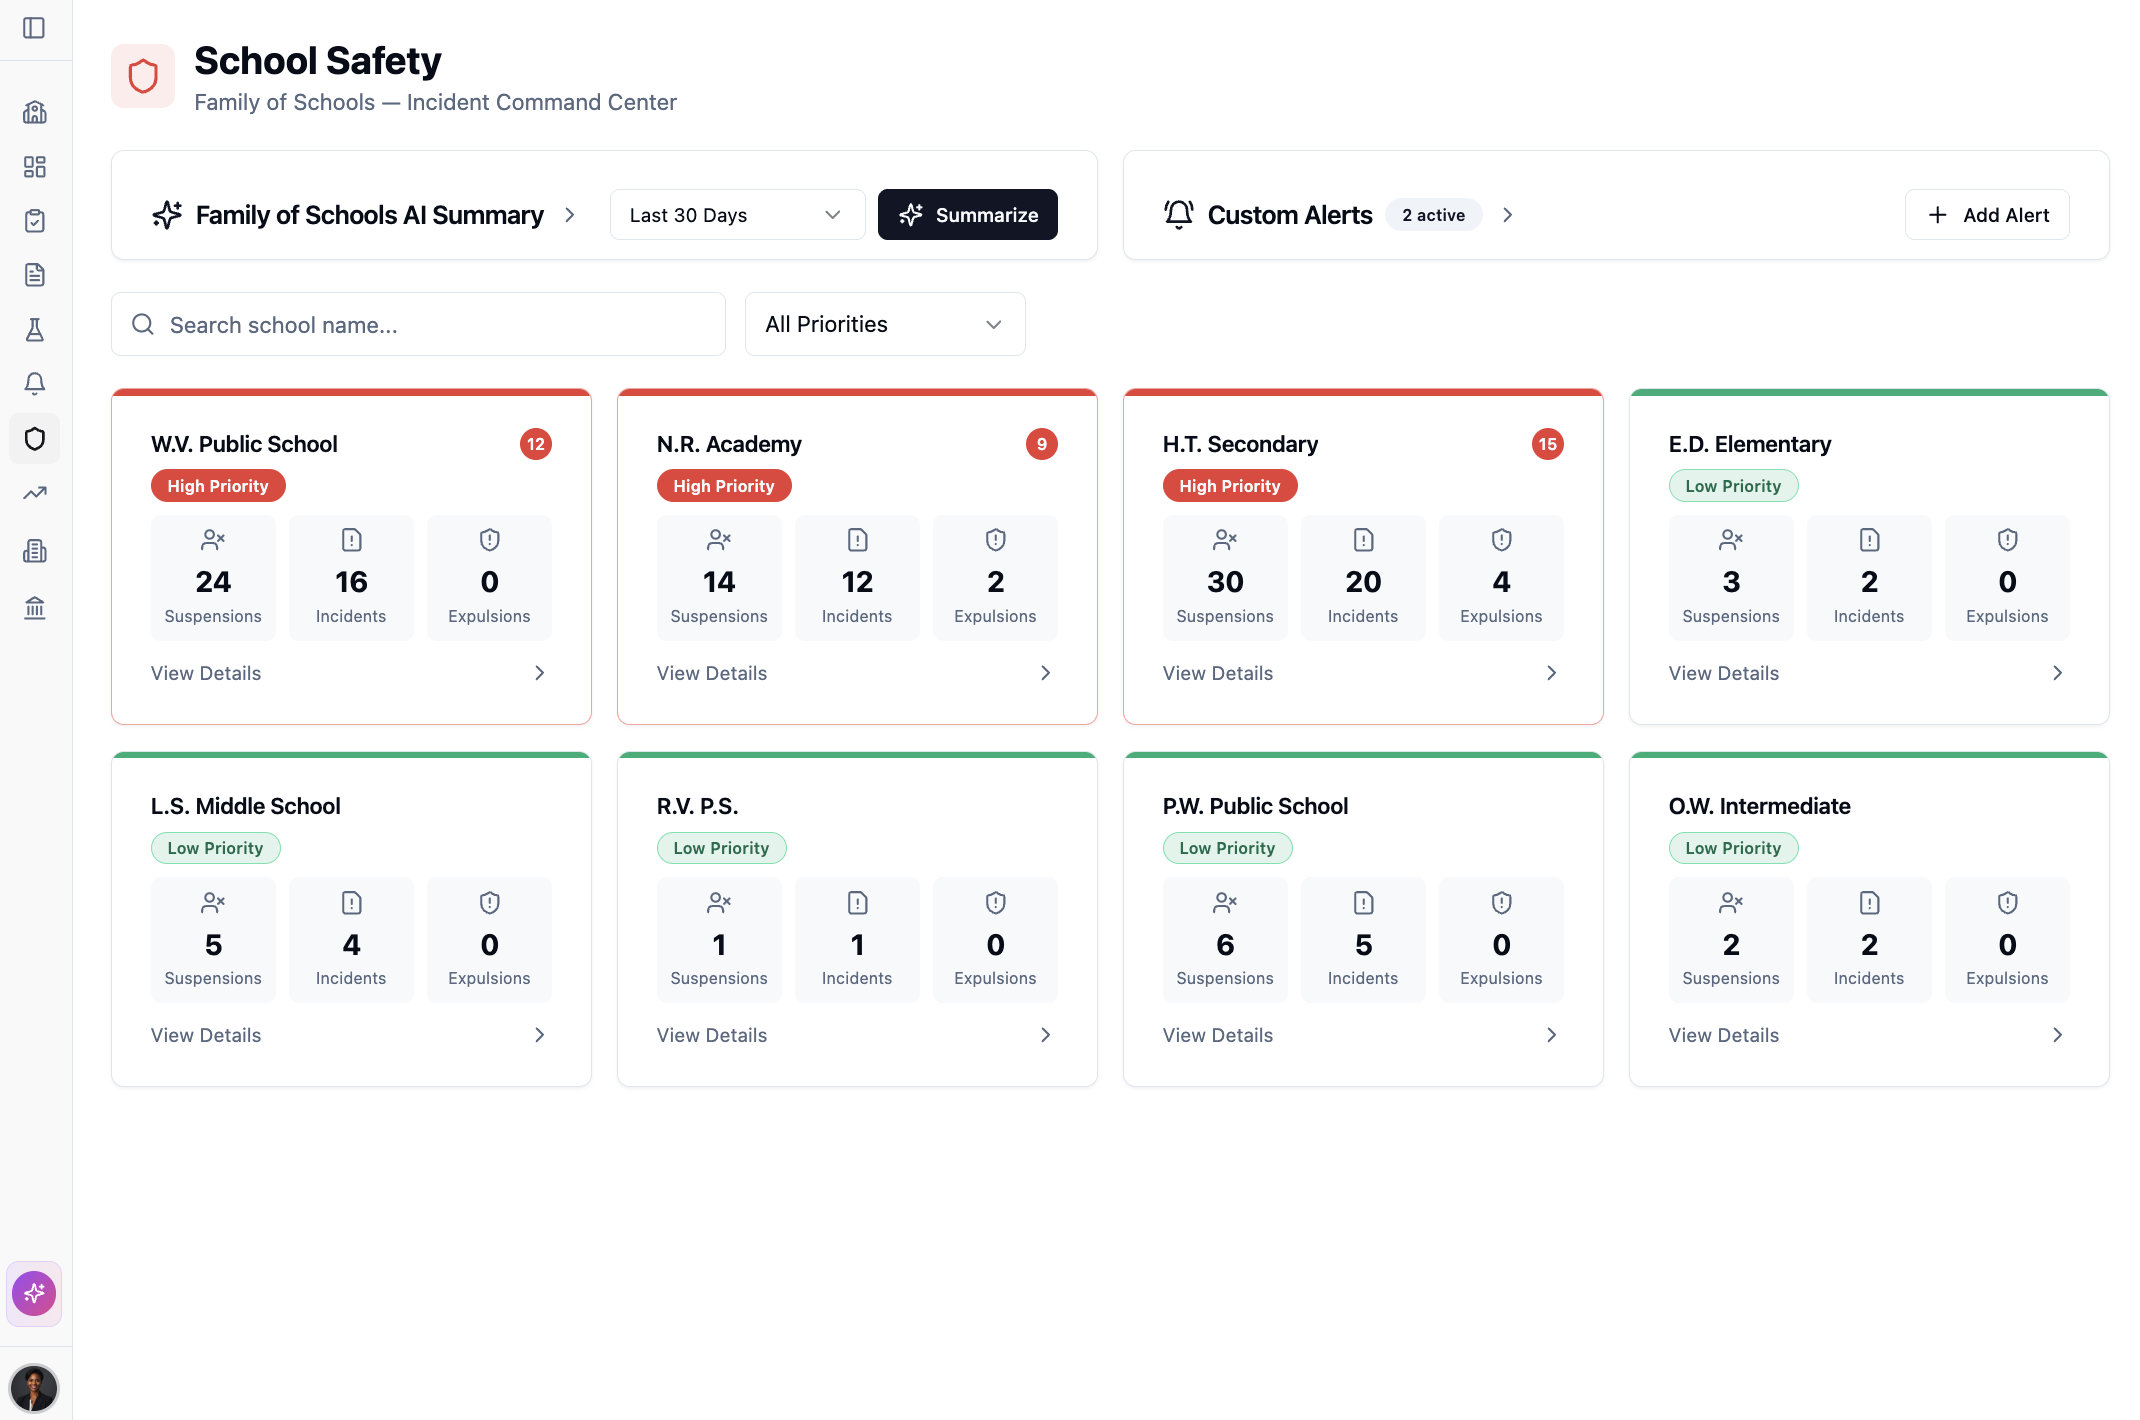Open the school home sidebar icon
Viewport: 2140px width, 1420px height.
(x=35, y=112)
